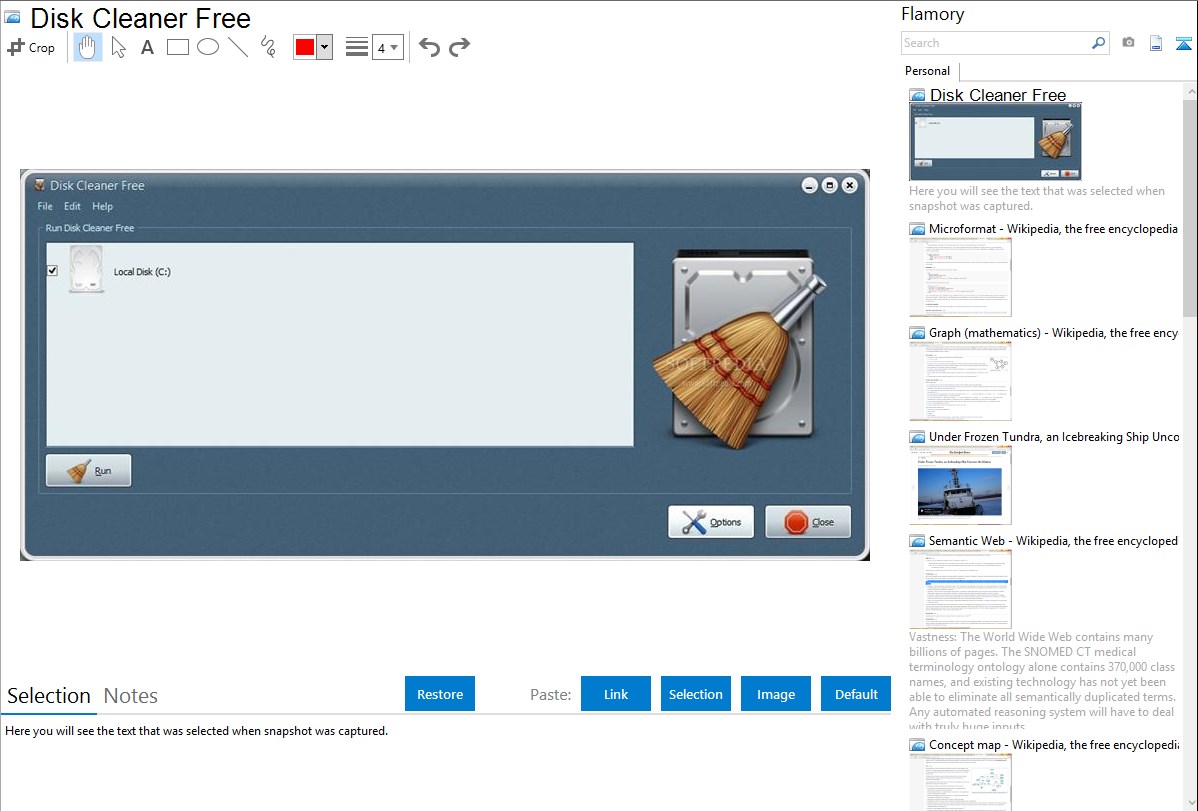Click the 'Local Disk (C:)' label
Image resolution: width=1198 pixels, height=811 pixels.
(142, 272)
